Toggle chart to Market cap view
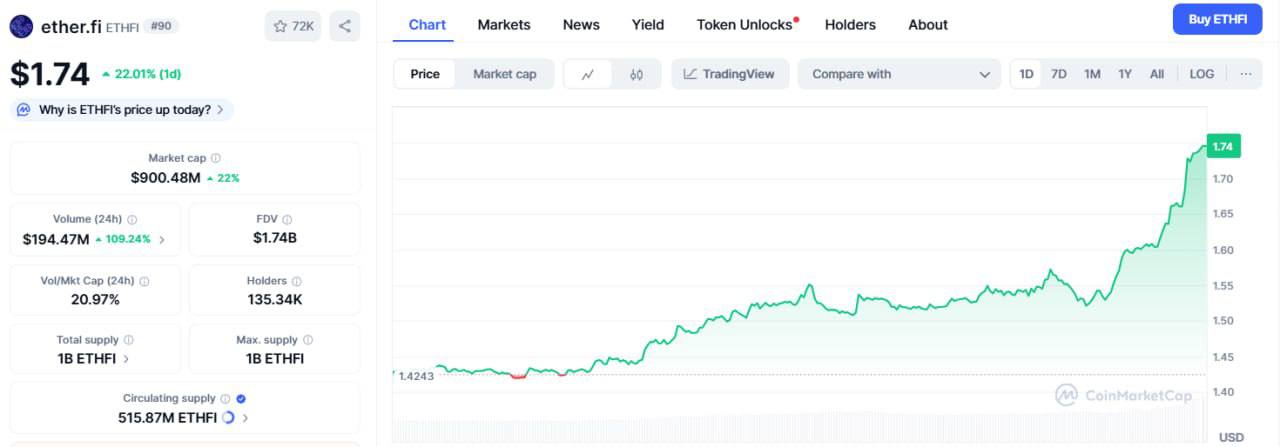 click(x=504, y=74)
